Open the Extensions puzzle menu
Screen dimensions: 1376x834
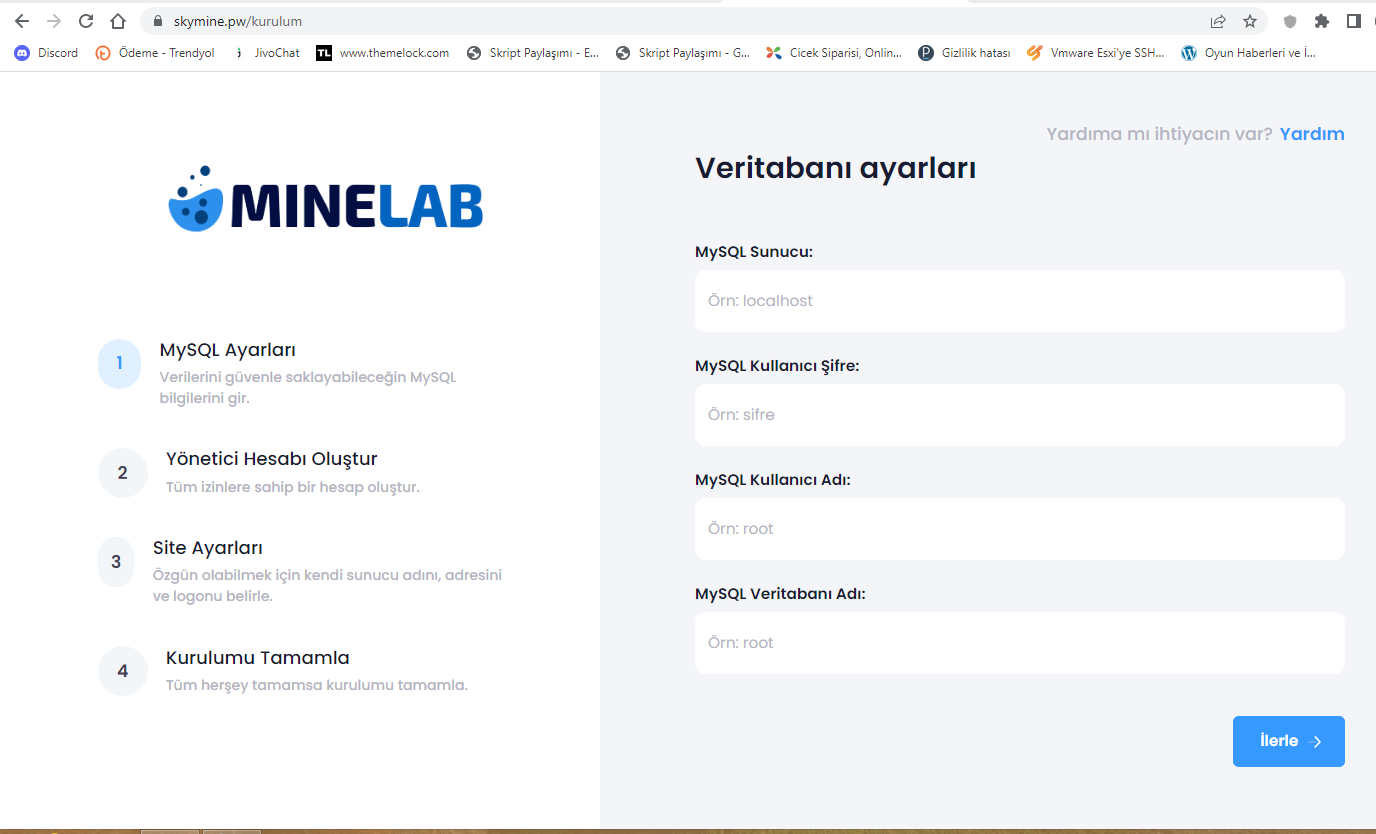(1322, 21)
